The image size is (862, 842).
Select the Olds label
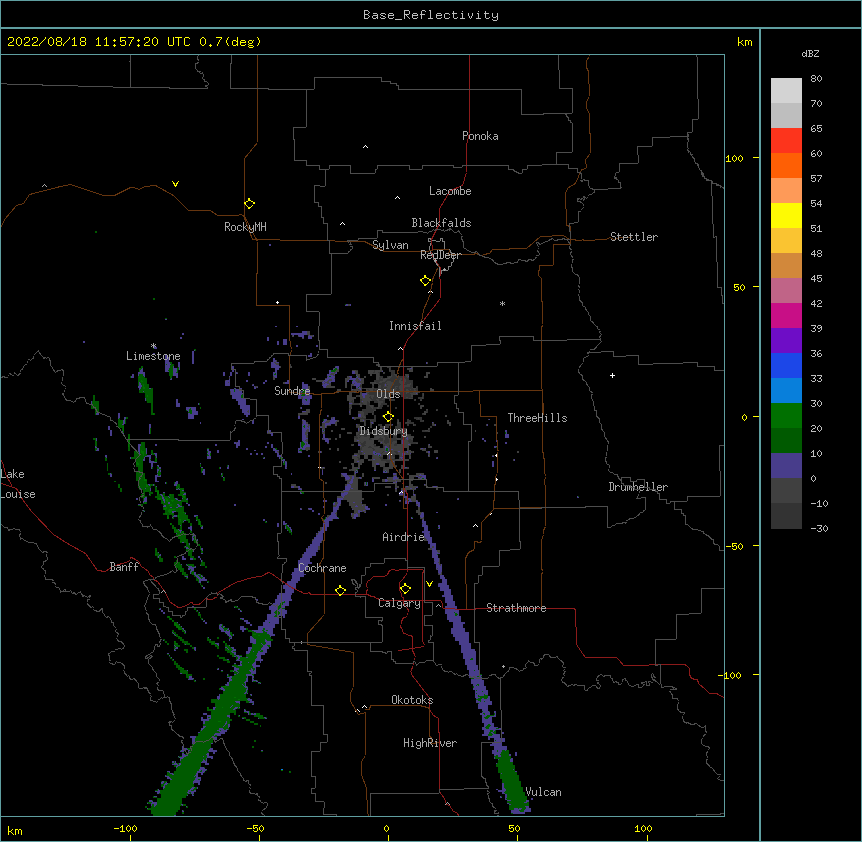click(388, 394)
